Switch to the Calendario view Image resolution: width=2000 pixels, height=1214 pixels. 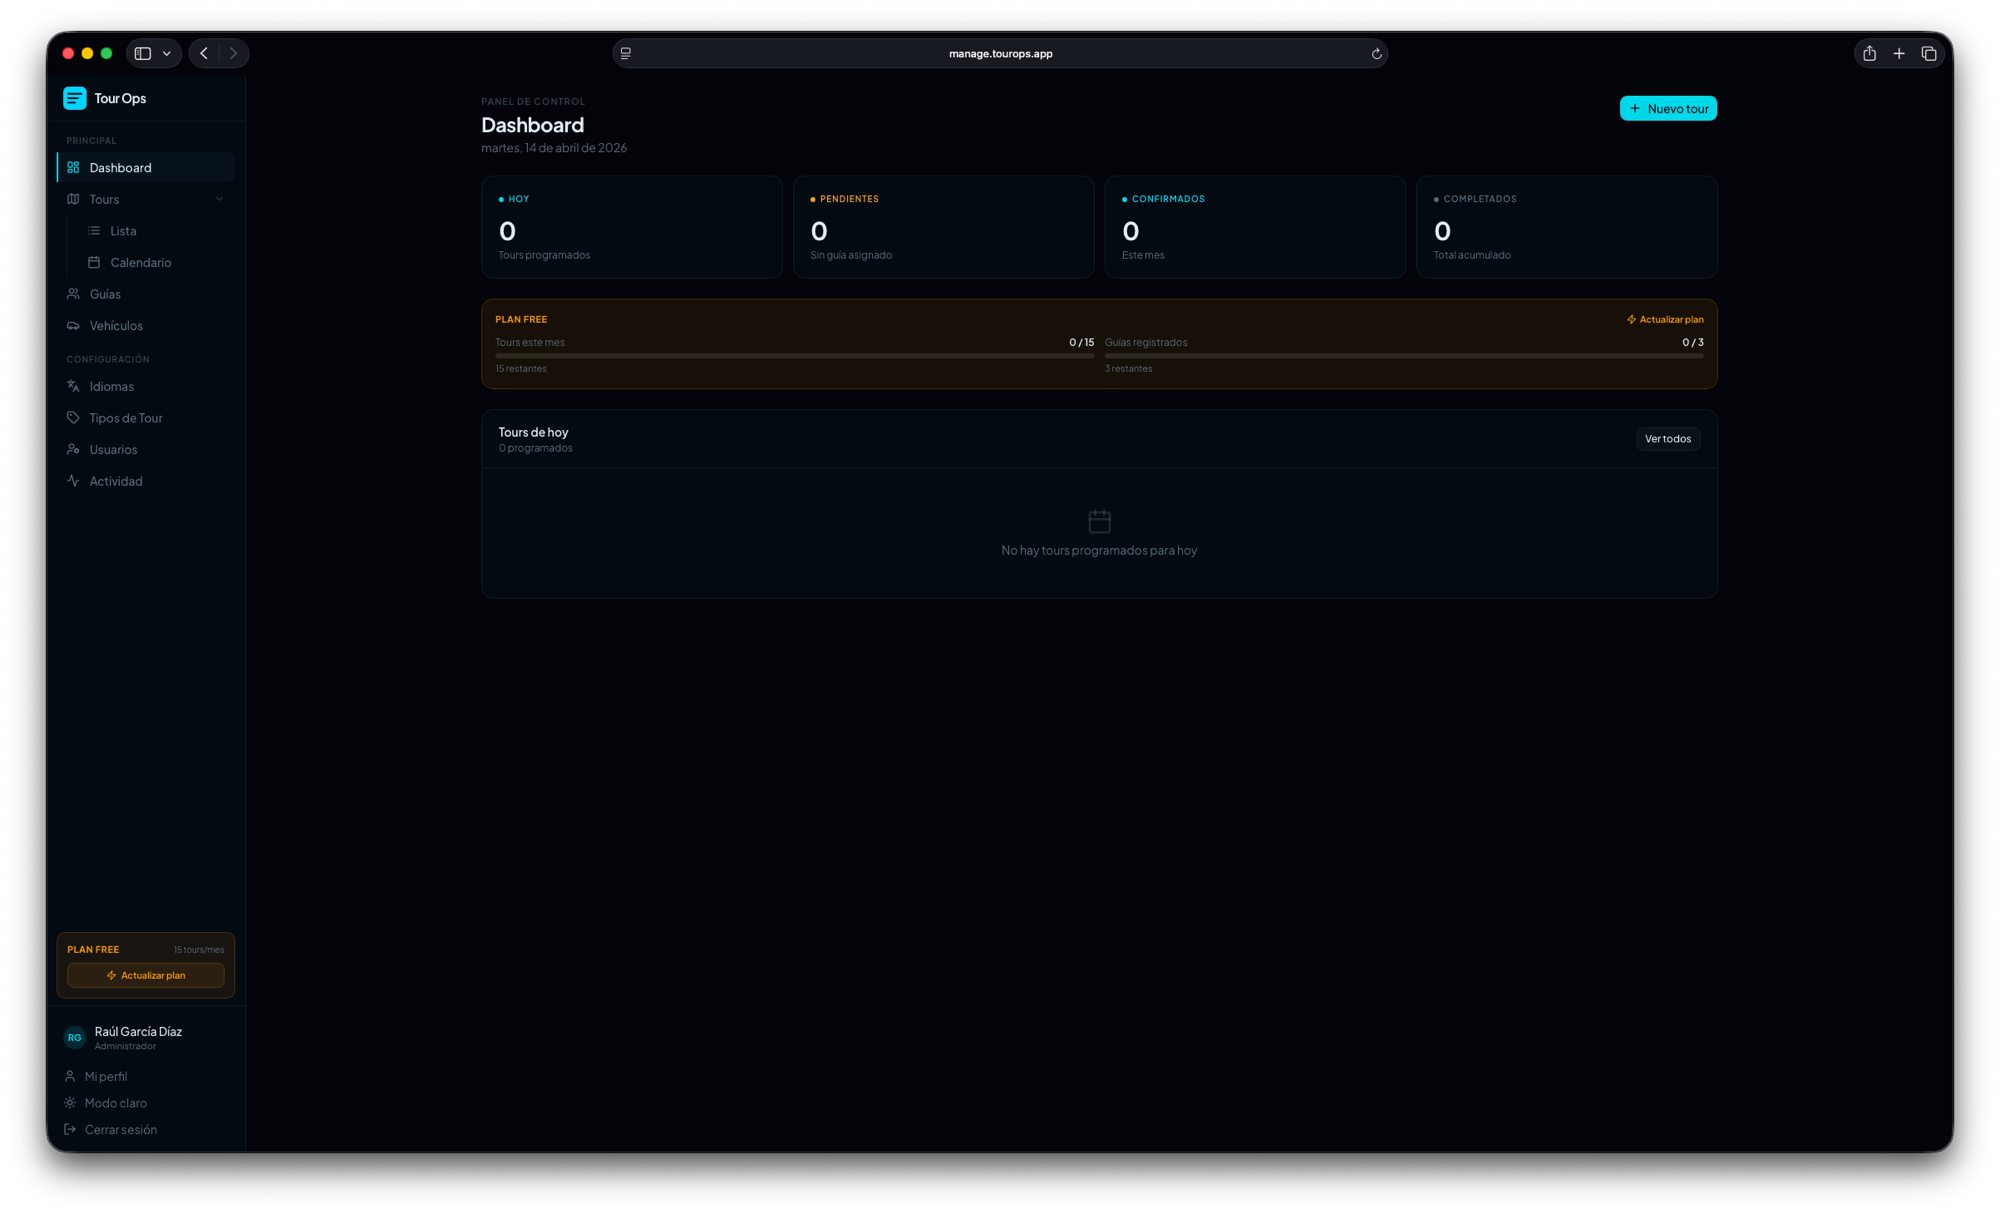[x=141, y=262]
